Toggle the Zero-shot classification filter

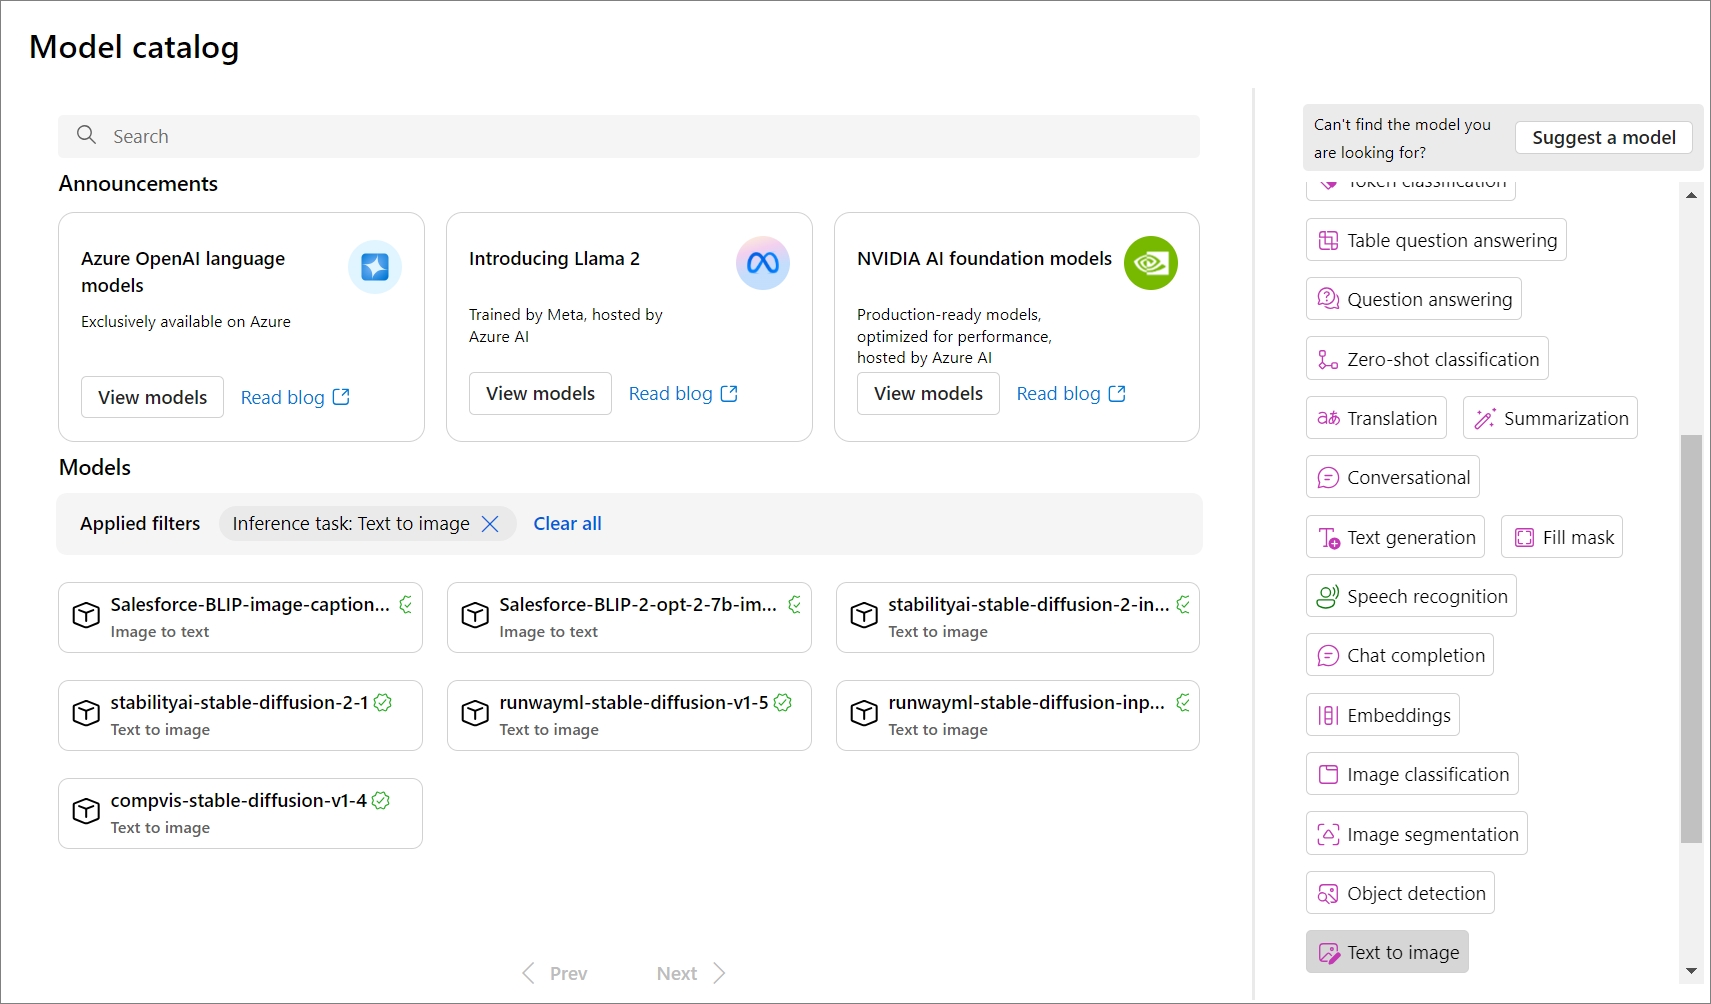point(1427,359)
